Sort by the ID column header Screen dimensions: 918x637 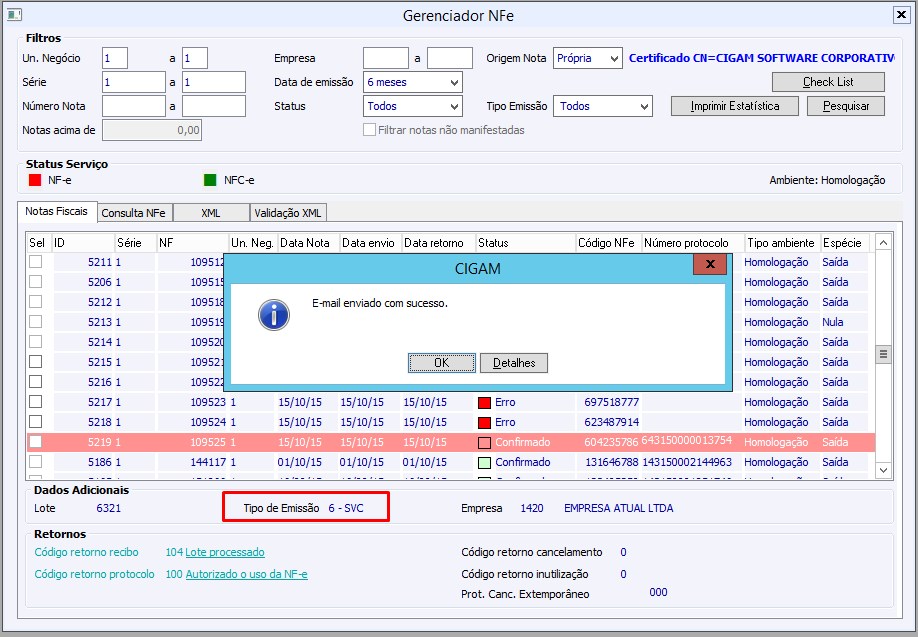[83, 242]
